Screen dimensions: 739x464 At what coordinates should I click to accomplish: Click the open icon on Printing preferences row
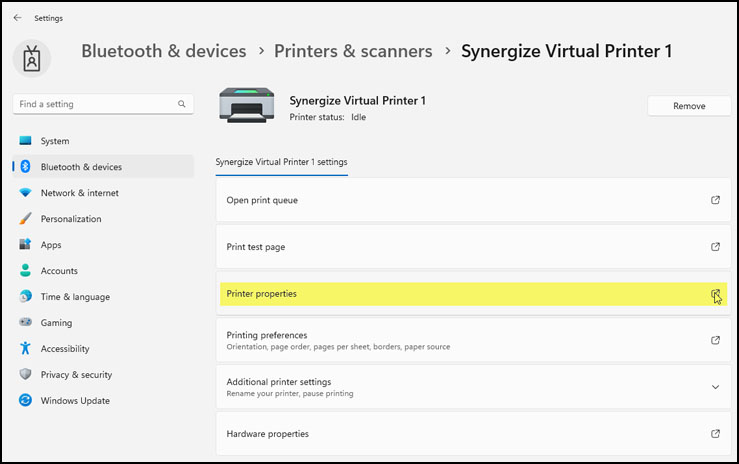715,340
